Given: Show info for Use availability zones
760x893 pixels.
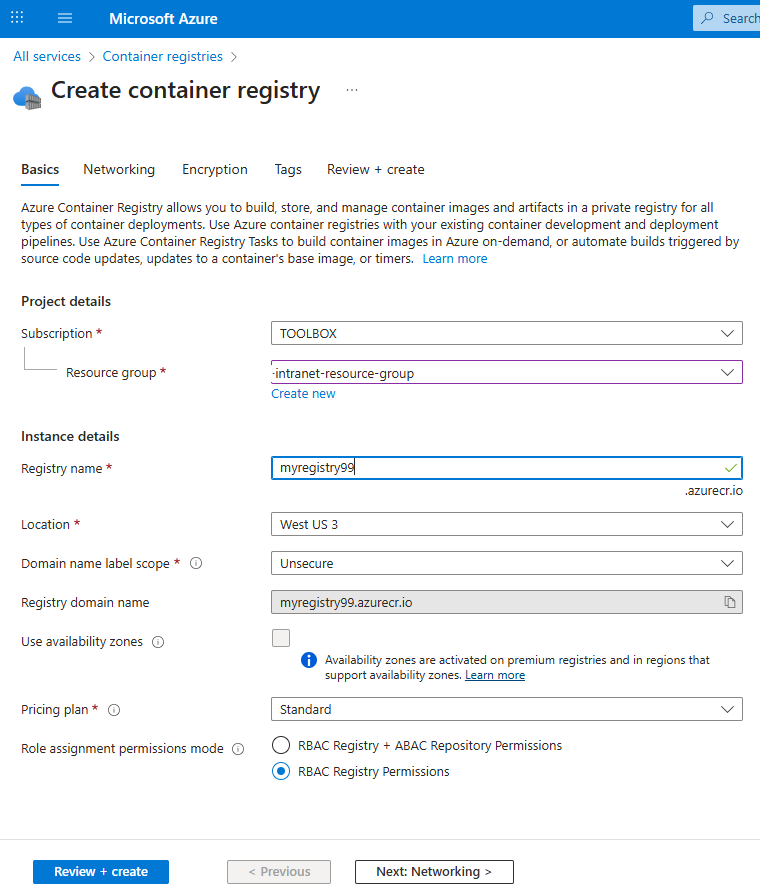Looking at the screenshot, I should [x=158, y=642].
